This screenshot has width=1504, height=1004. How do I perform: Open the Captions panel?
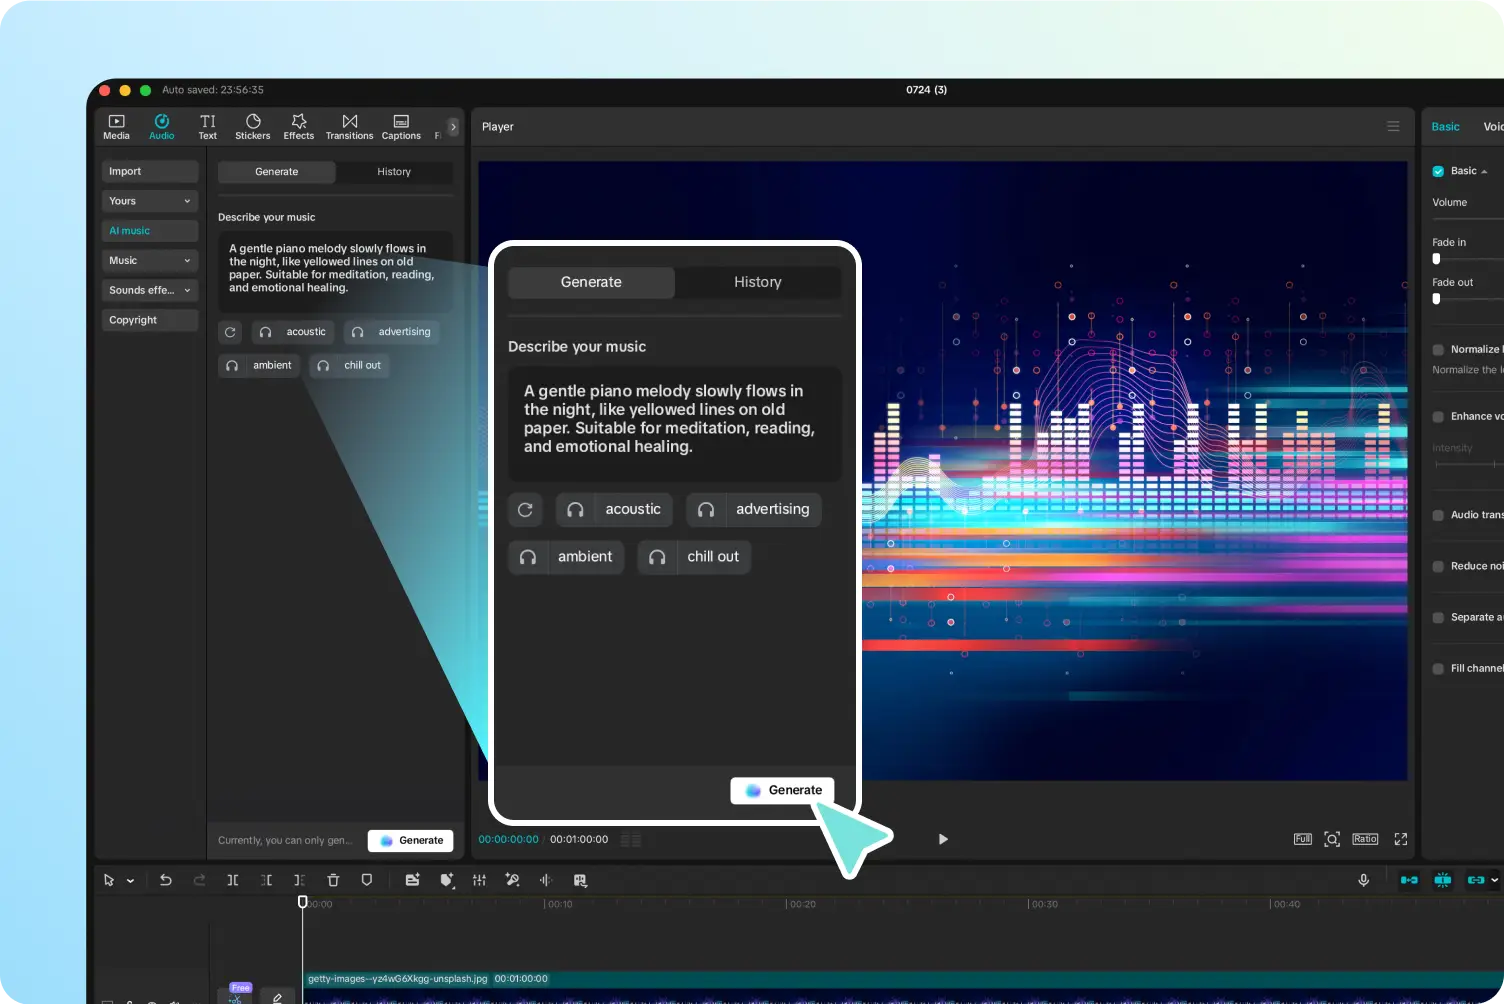(x=401, y=126)
